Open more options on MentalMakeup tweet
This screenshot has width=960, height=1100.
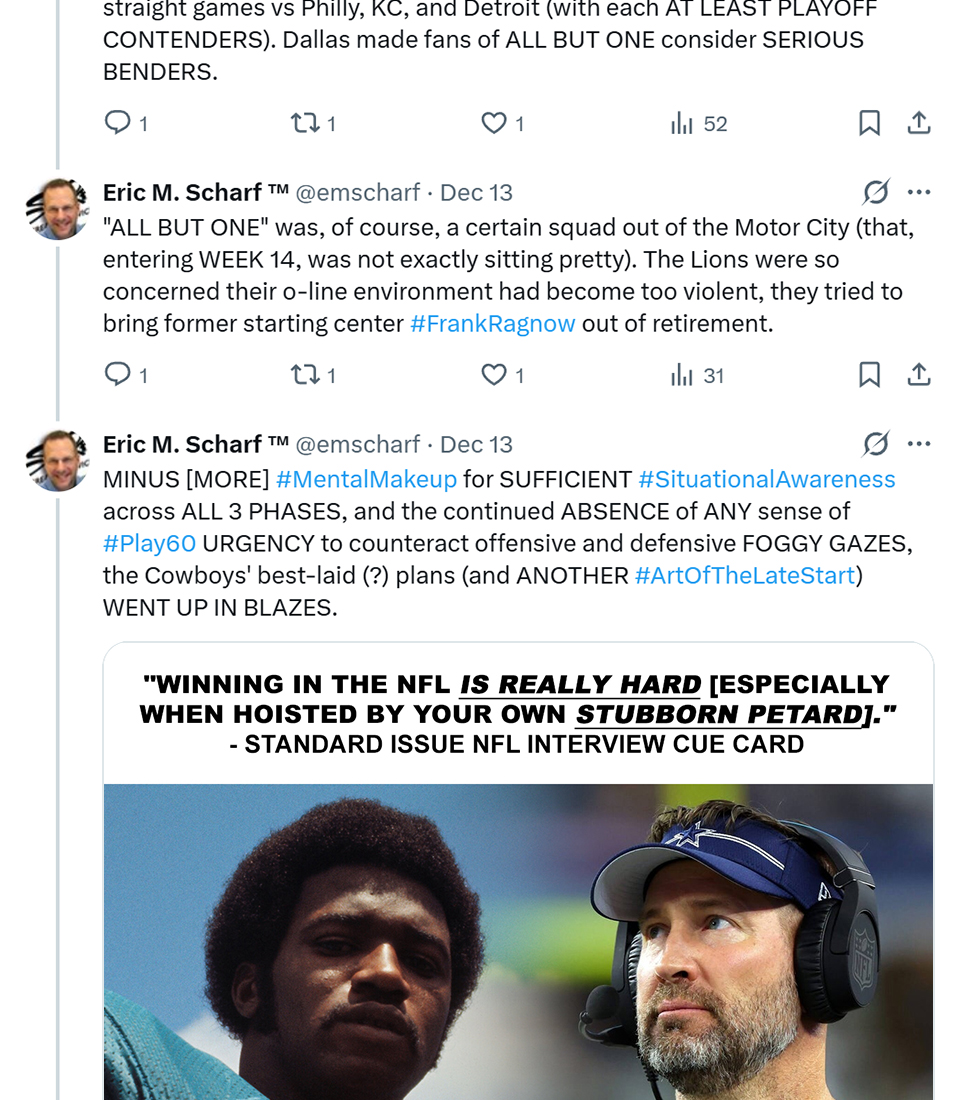pos(919,444)
